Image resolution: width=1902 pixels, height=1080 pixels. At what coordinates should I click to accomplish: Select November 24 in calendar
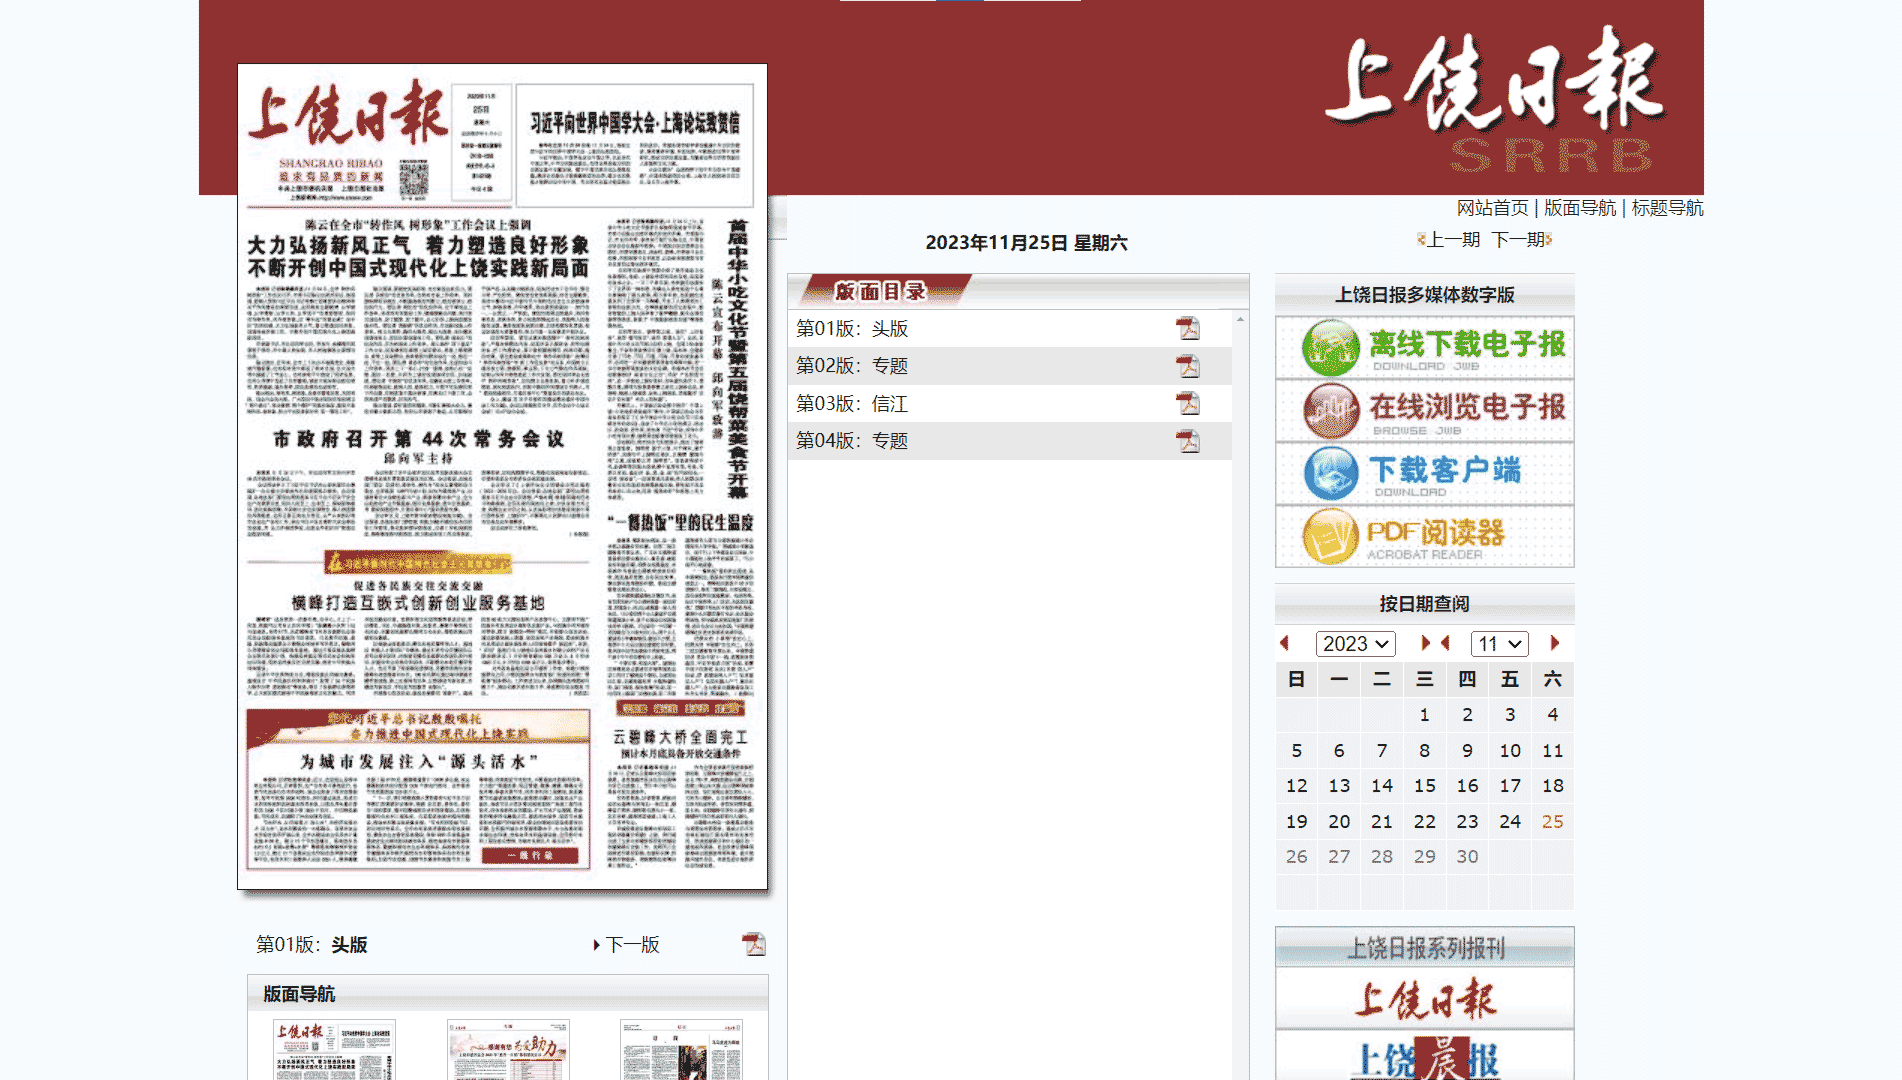[x=1510, y=821]
